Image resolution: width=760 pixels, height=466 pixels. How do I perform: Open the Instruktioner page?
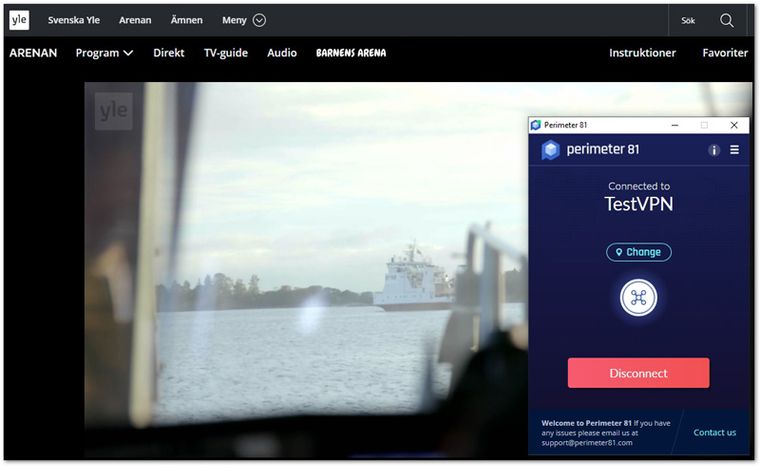tap(642, 53)
